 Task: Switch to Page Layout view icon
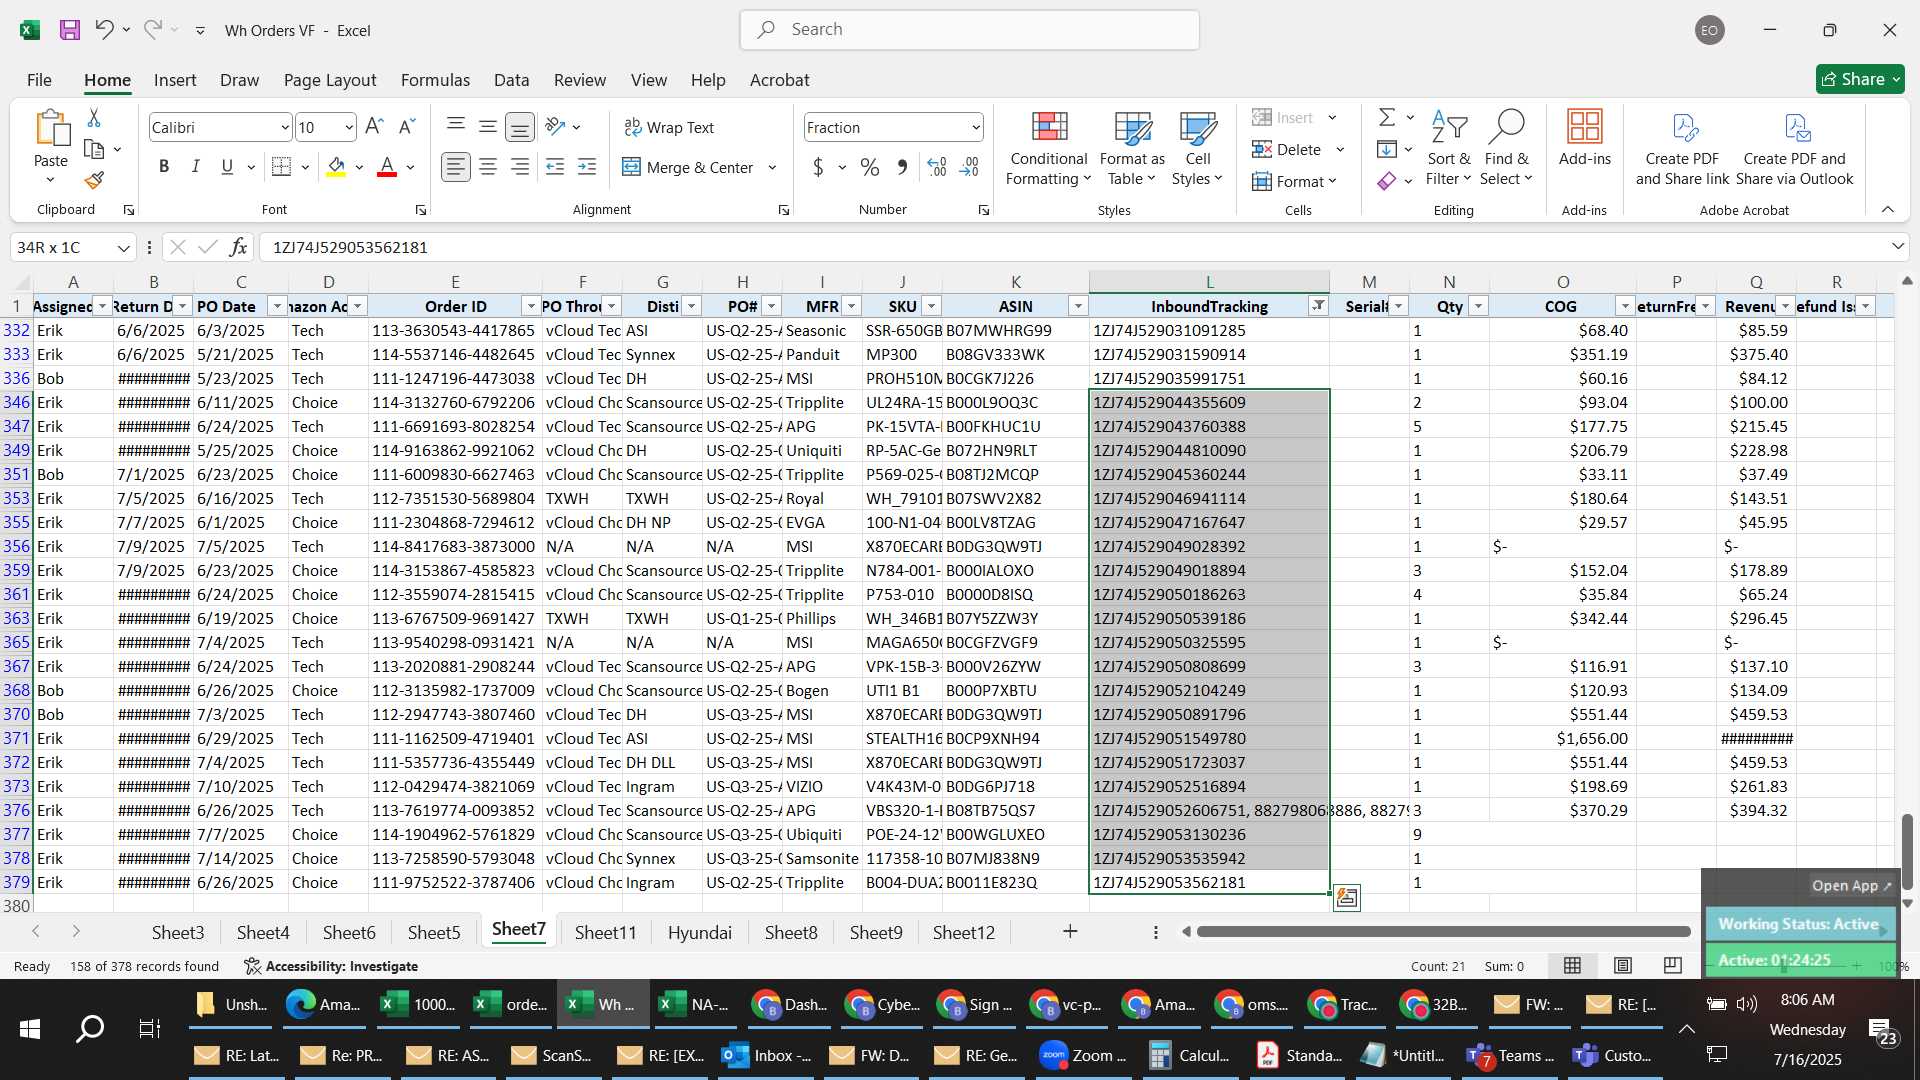pyautogui.click(x=1623, y=965)
